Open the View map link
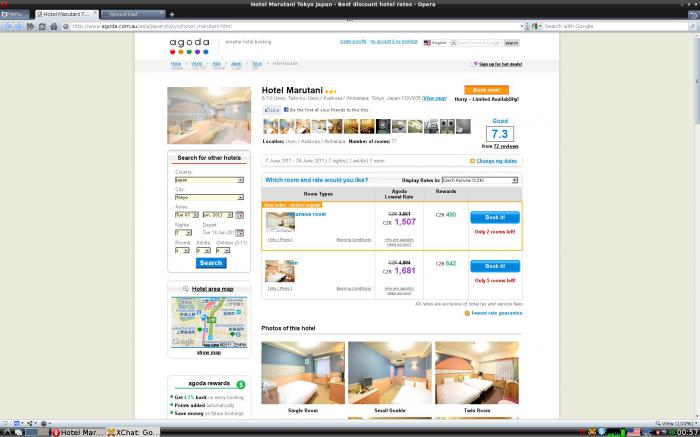The height and width of the screenshot is (437, 700). [x=434, y=98]
